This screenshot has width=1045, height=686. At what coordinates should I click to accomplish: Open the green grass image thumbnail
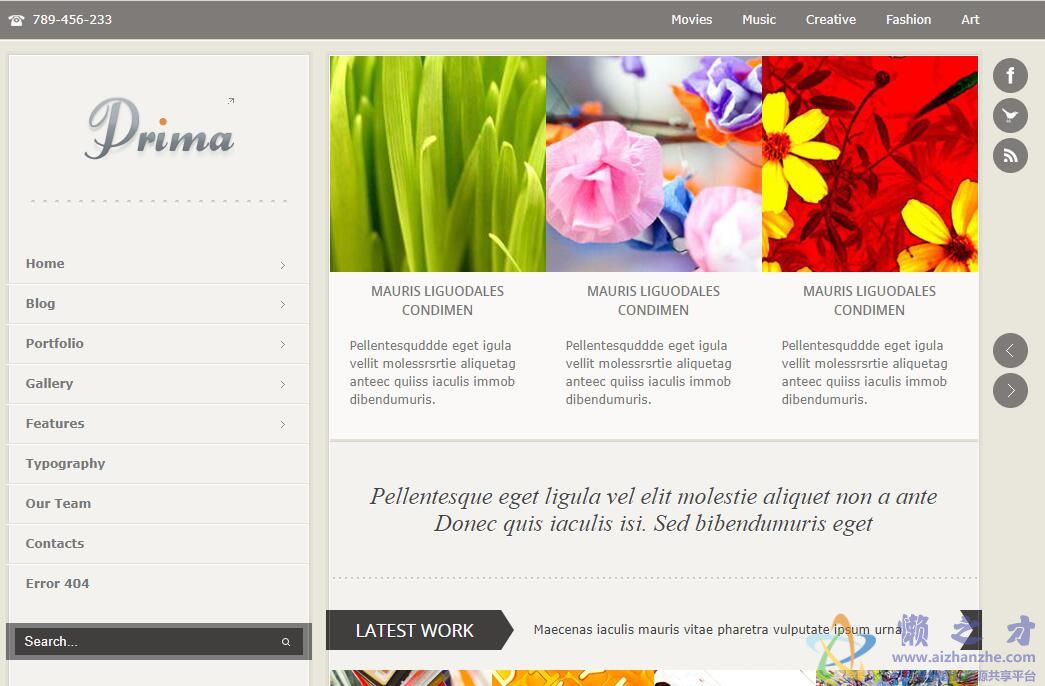[438, 164]
